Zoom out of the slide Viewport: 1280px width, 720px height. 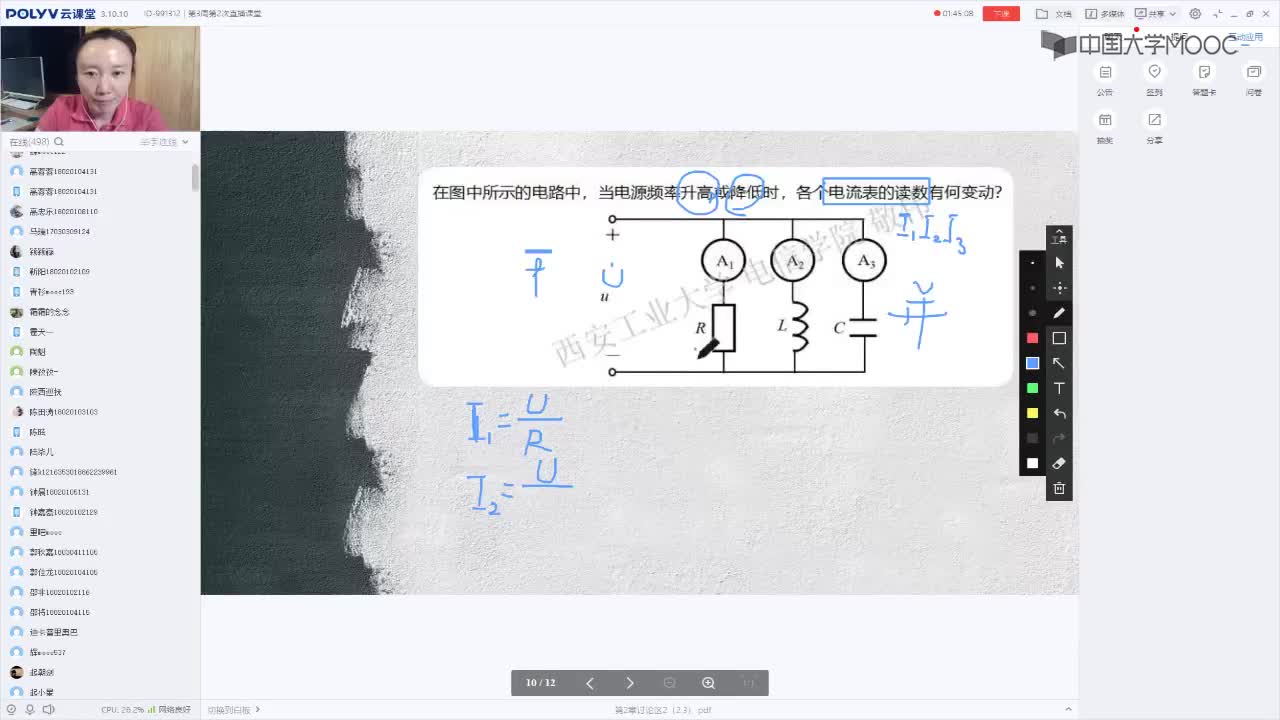[x=669, y=683]
